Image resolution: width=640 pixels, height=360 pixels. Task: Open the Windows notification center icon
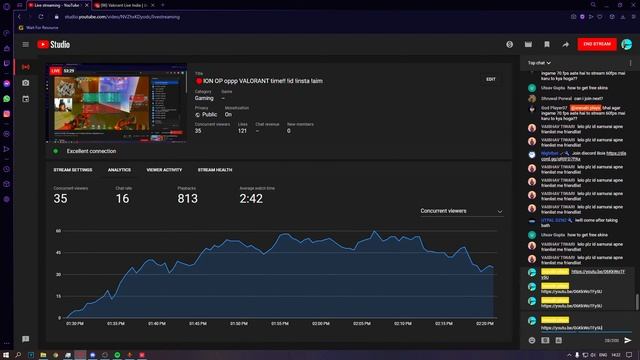629,355
